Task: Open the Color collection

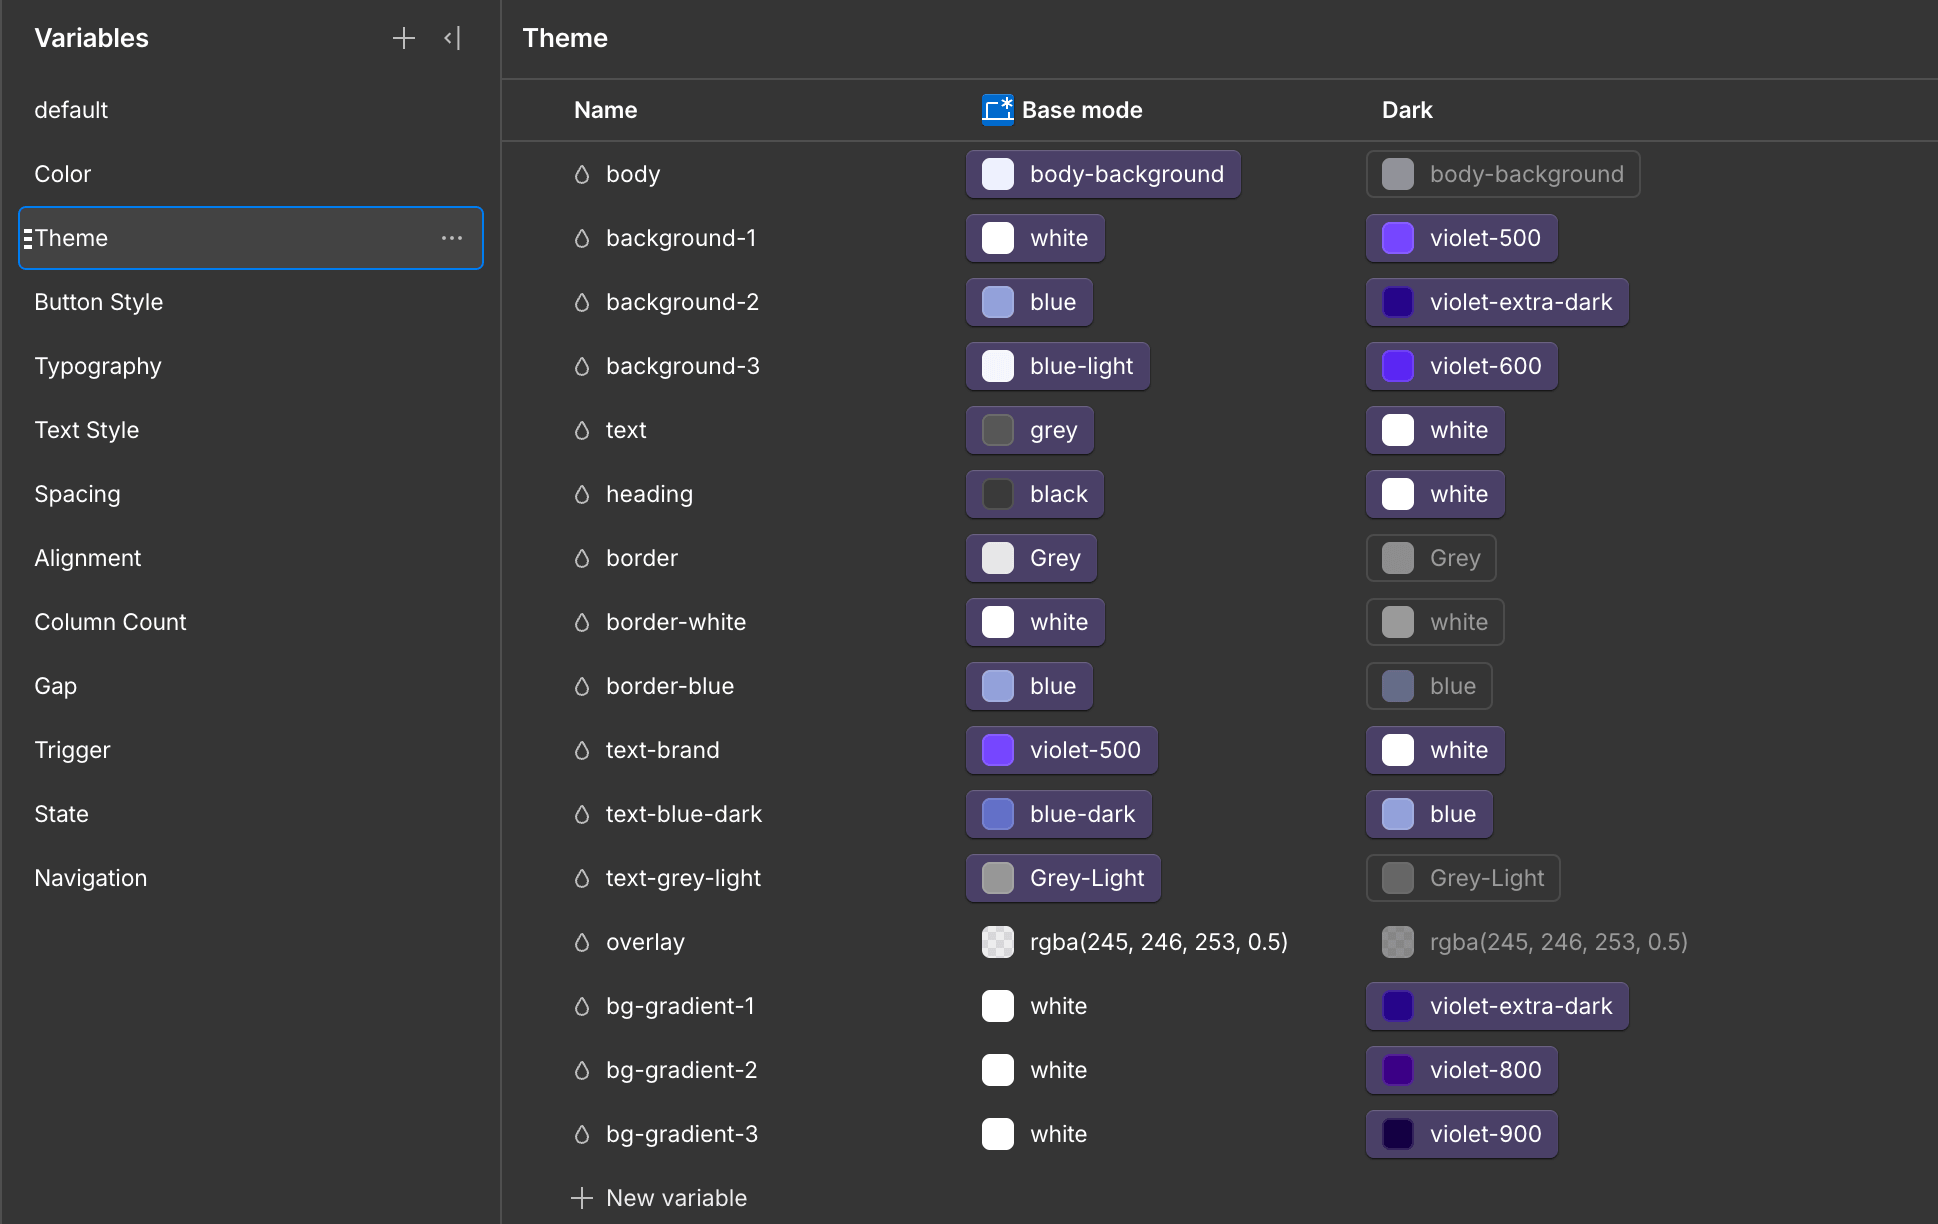Action: pyautogui.click(x=250, y=174)
